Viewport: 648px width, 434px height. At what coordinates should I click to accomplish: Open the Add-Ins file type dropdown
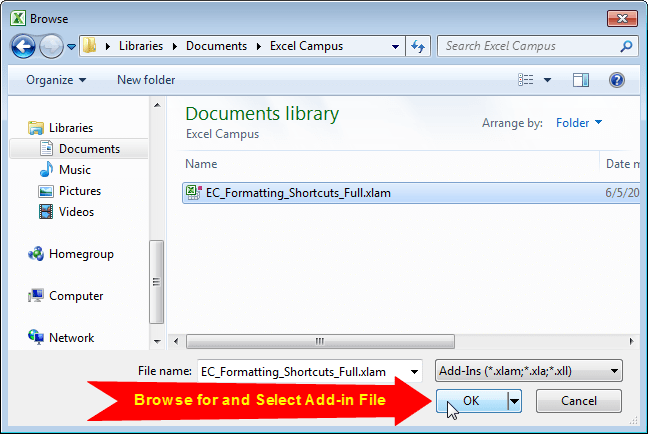529,371
